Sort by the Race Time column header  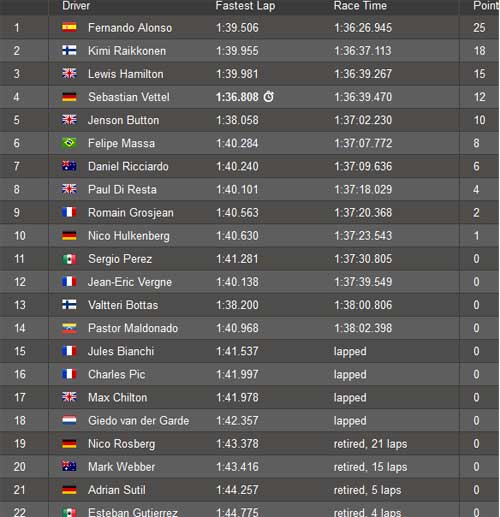coord(360,5)
